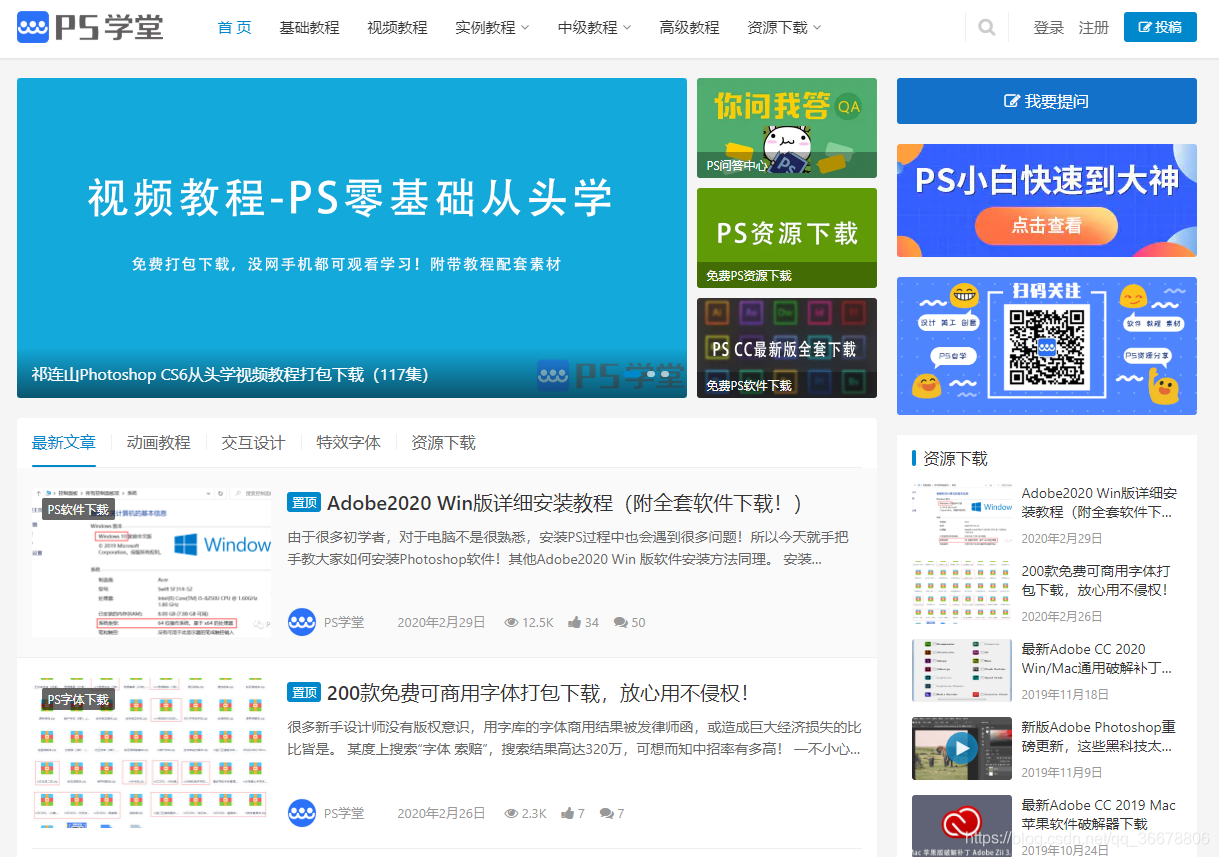Click Creative Cloud thumbnail for Adobe CC 2019 Mac

pos(962,826)
